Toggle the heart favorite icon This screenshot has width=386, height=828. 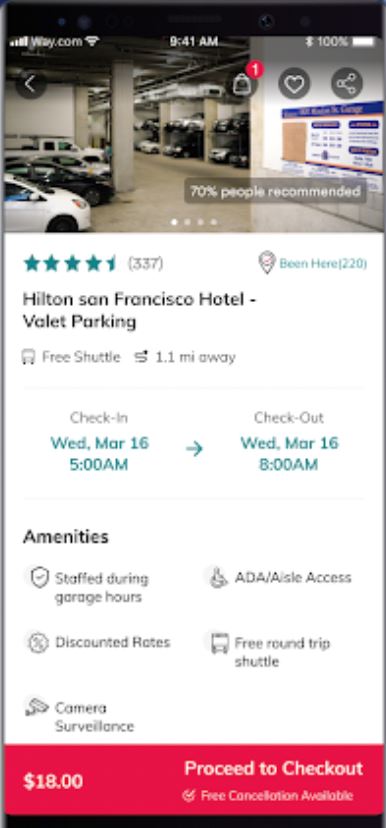[x=294, y=84]
